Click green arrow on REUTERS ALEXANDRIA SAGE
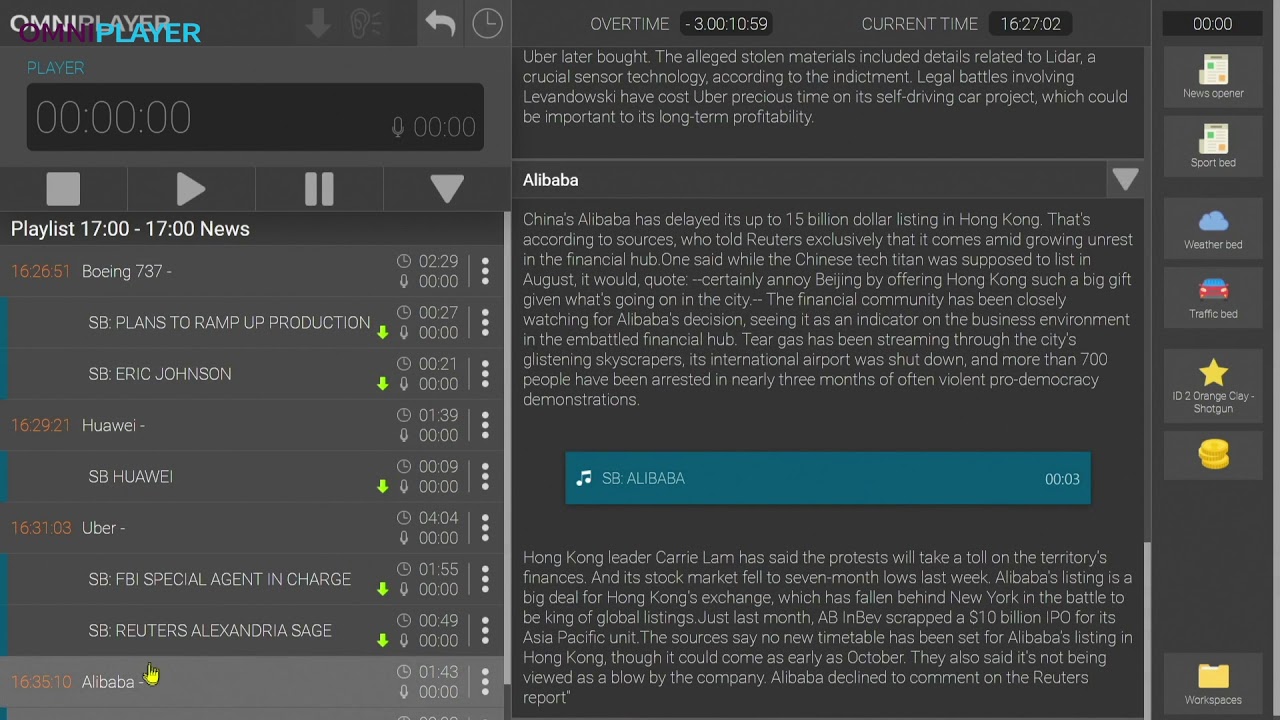The width and height of the screenshot is (1280, 720). 382,640
